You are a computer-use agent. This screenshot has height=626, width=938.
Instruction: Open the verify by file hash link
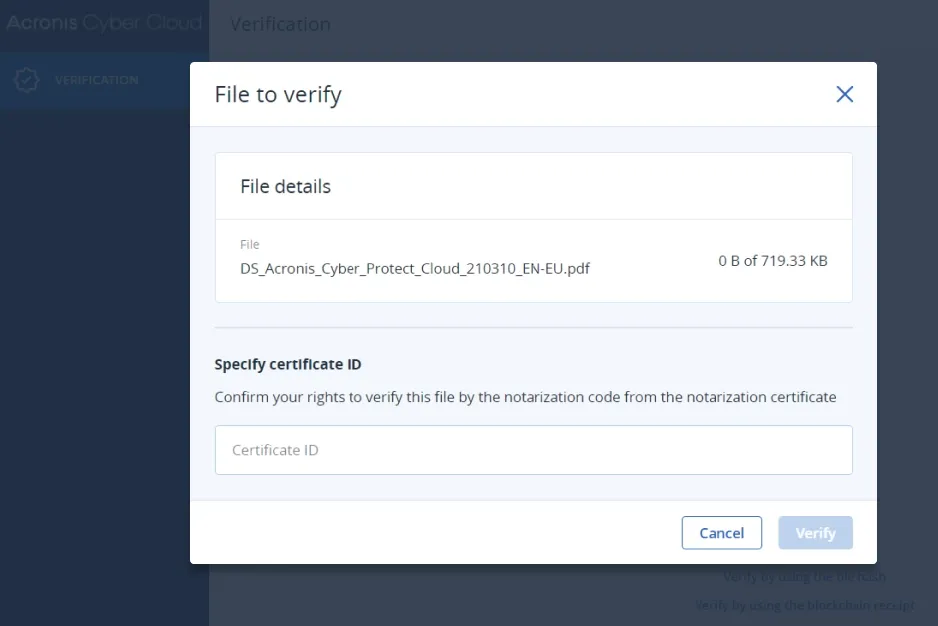click(804, 577)
